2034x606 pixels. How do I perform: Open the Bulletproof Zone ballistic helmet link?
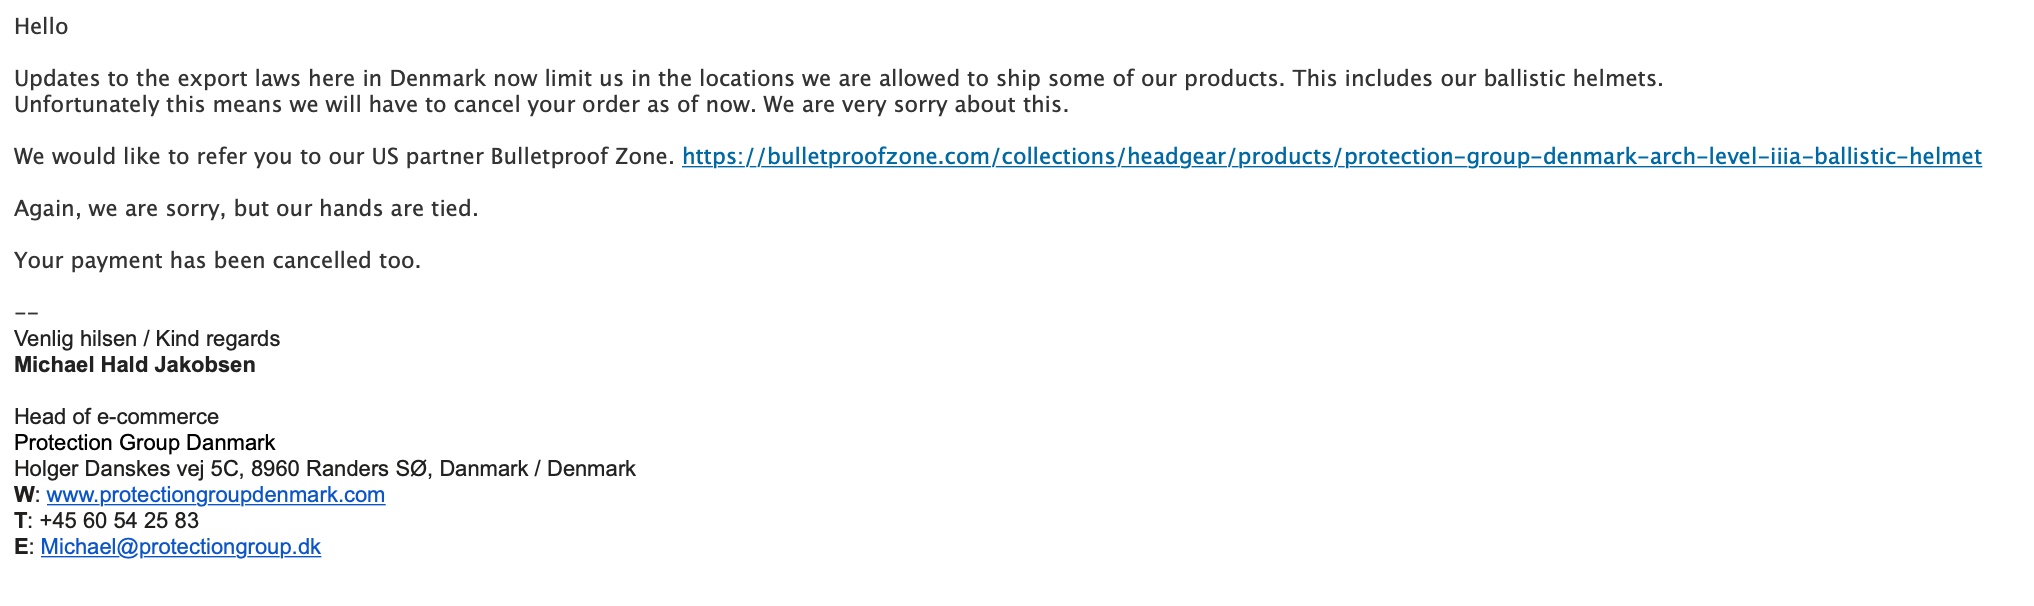1331,157
